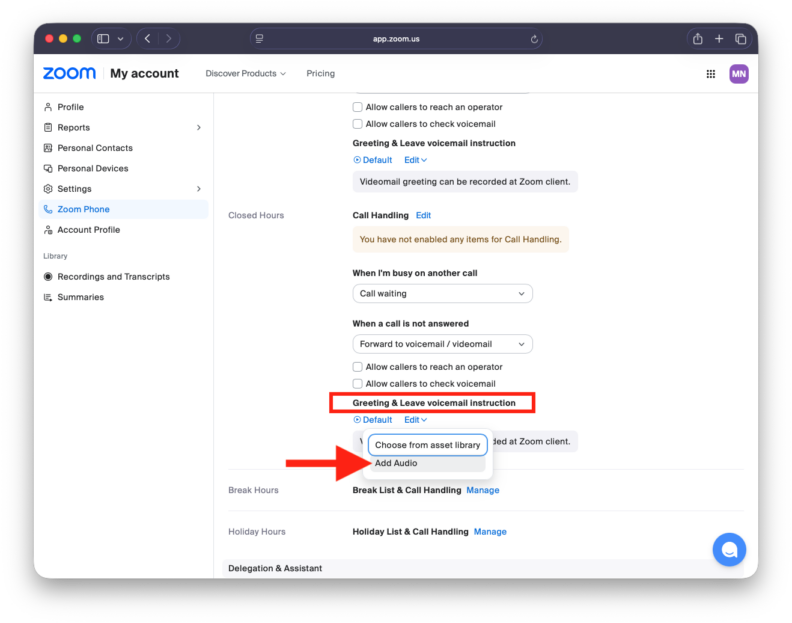Click Manage for Break List & Call Handling

pos(482,490)
